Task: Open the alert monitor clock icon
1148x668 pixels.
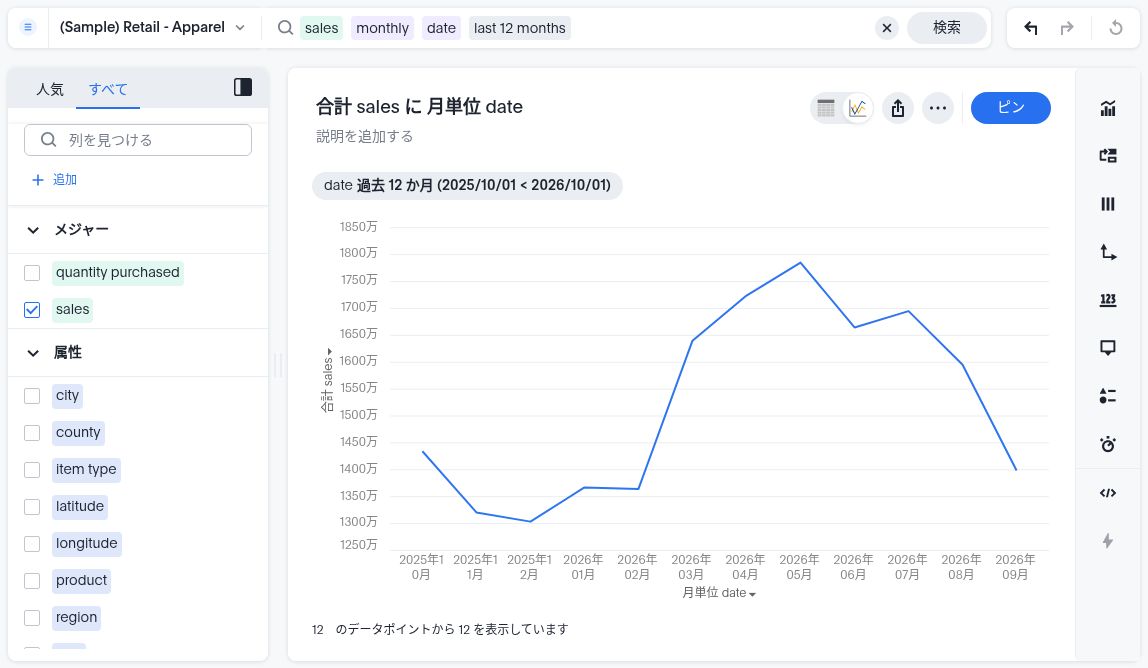Action: tap(1108, 445)
